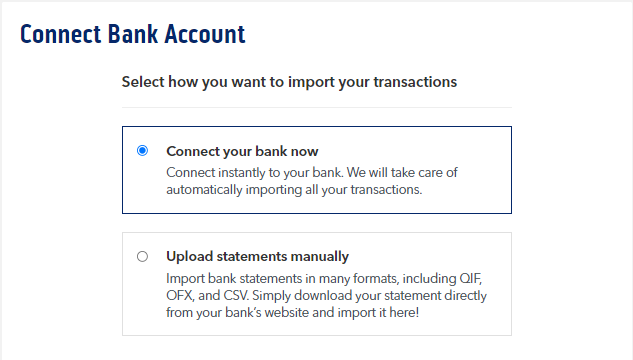Click "Select how you want to import" subheading

(289, 82)
